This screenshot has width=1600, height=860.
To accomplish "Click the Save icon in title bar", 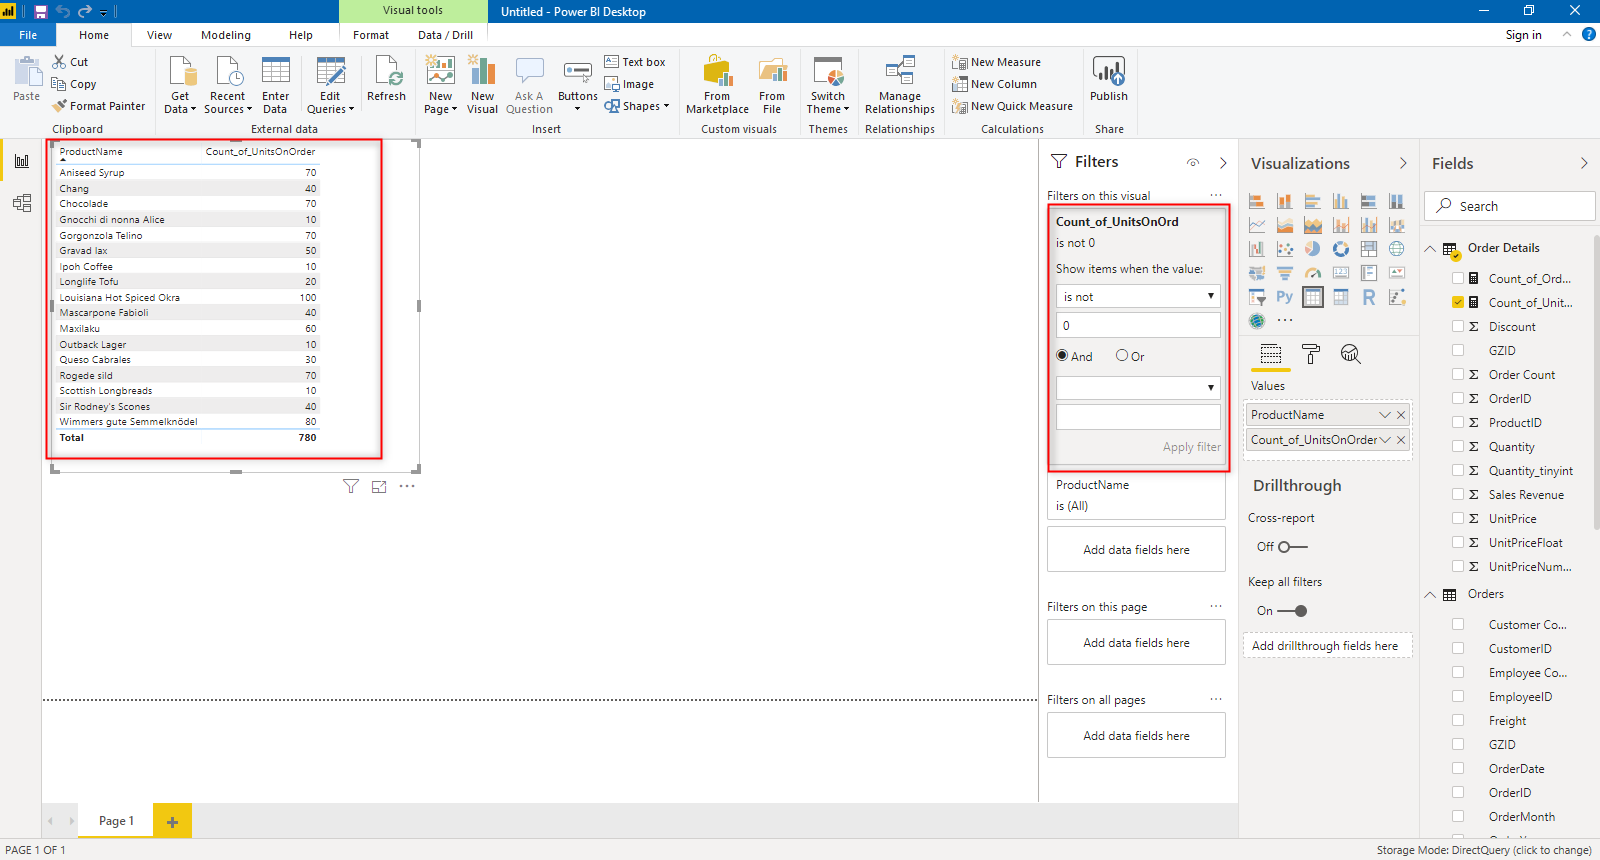I will [41, 12].
